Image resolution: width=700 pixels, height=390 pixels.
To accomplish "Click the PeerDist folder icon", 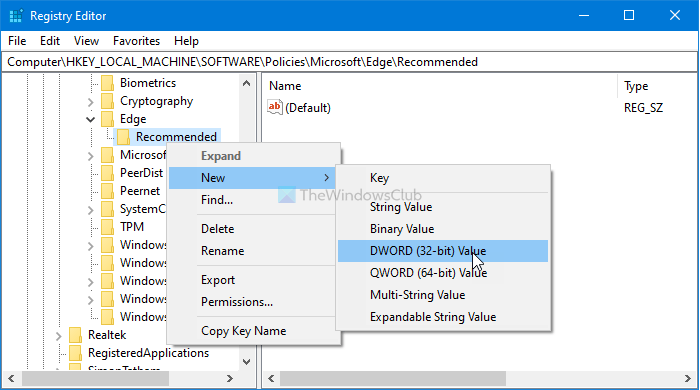I will pyautogui.click(x=107, y=173).
